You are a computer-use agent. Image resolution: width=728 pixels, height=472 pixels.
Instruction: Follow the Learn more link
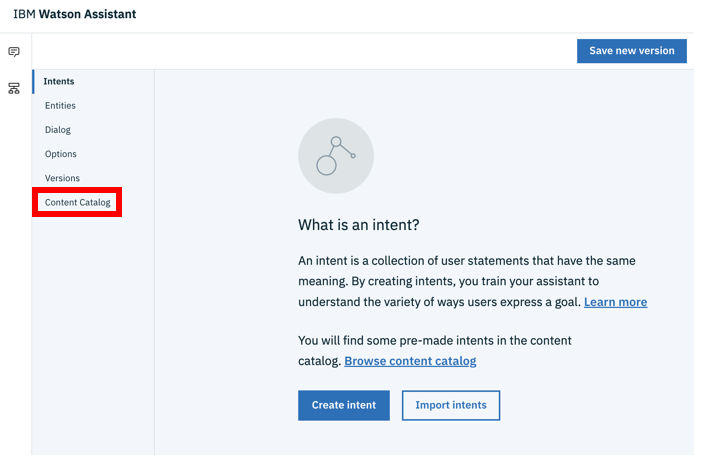pos(615,302)
